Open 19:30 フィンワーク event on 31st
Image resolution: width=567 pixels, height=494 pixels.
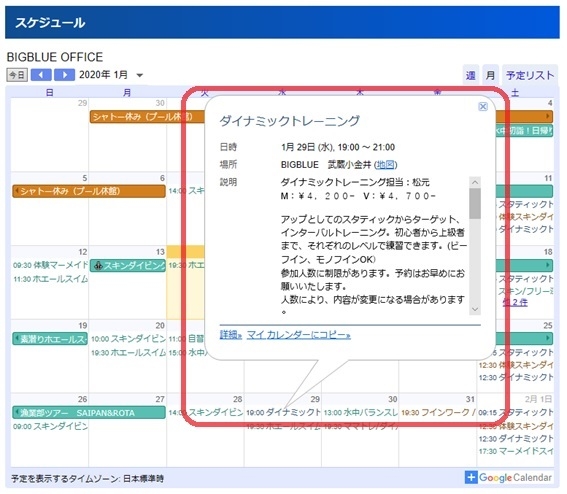point(438,412)
